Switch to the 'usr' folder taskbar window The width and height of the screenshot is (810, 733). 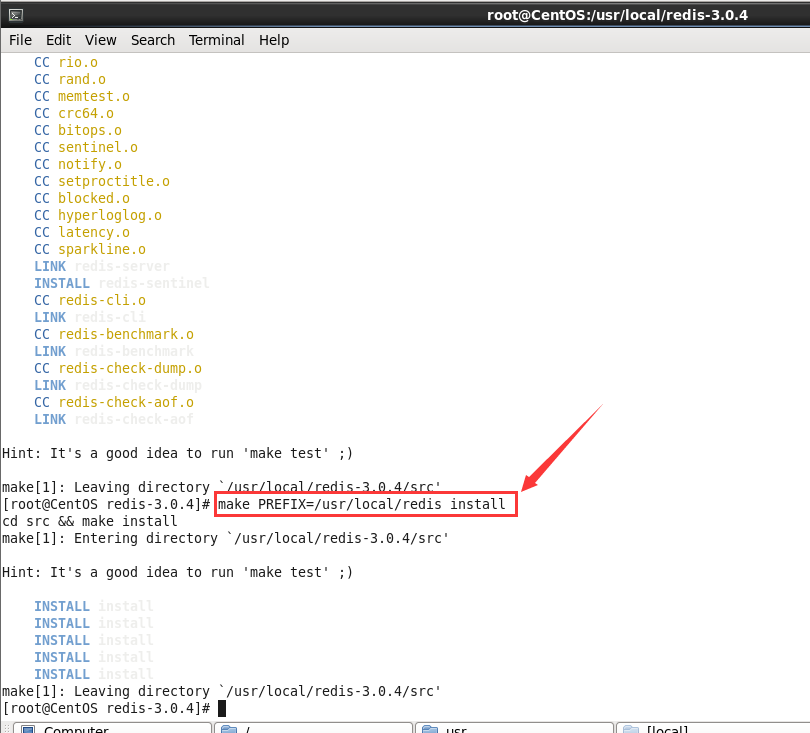pyautogui.click(x=514, y=728)
